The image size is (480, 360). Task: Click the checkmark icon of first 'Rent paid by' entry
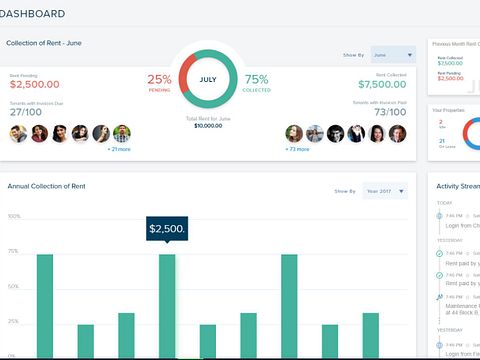[x=439, y=254]
